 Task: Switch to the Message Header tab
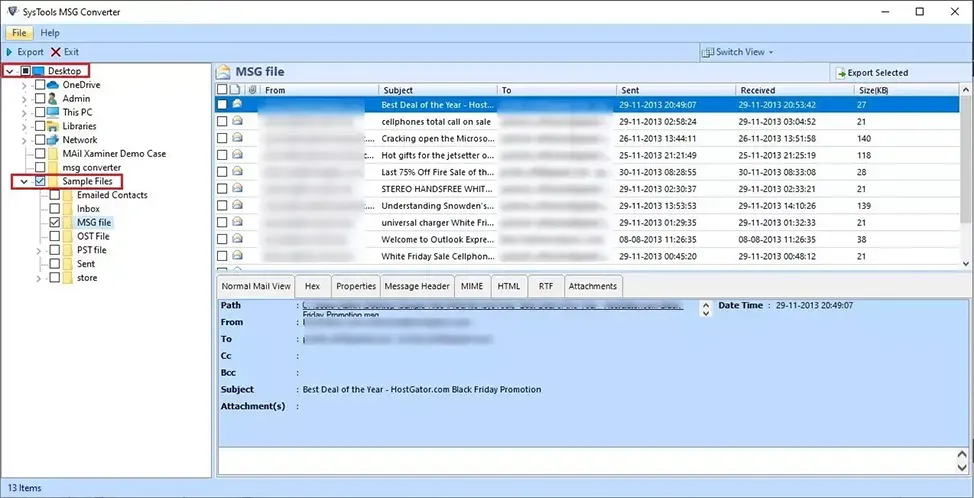(417, 286)
